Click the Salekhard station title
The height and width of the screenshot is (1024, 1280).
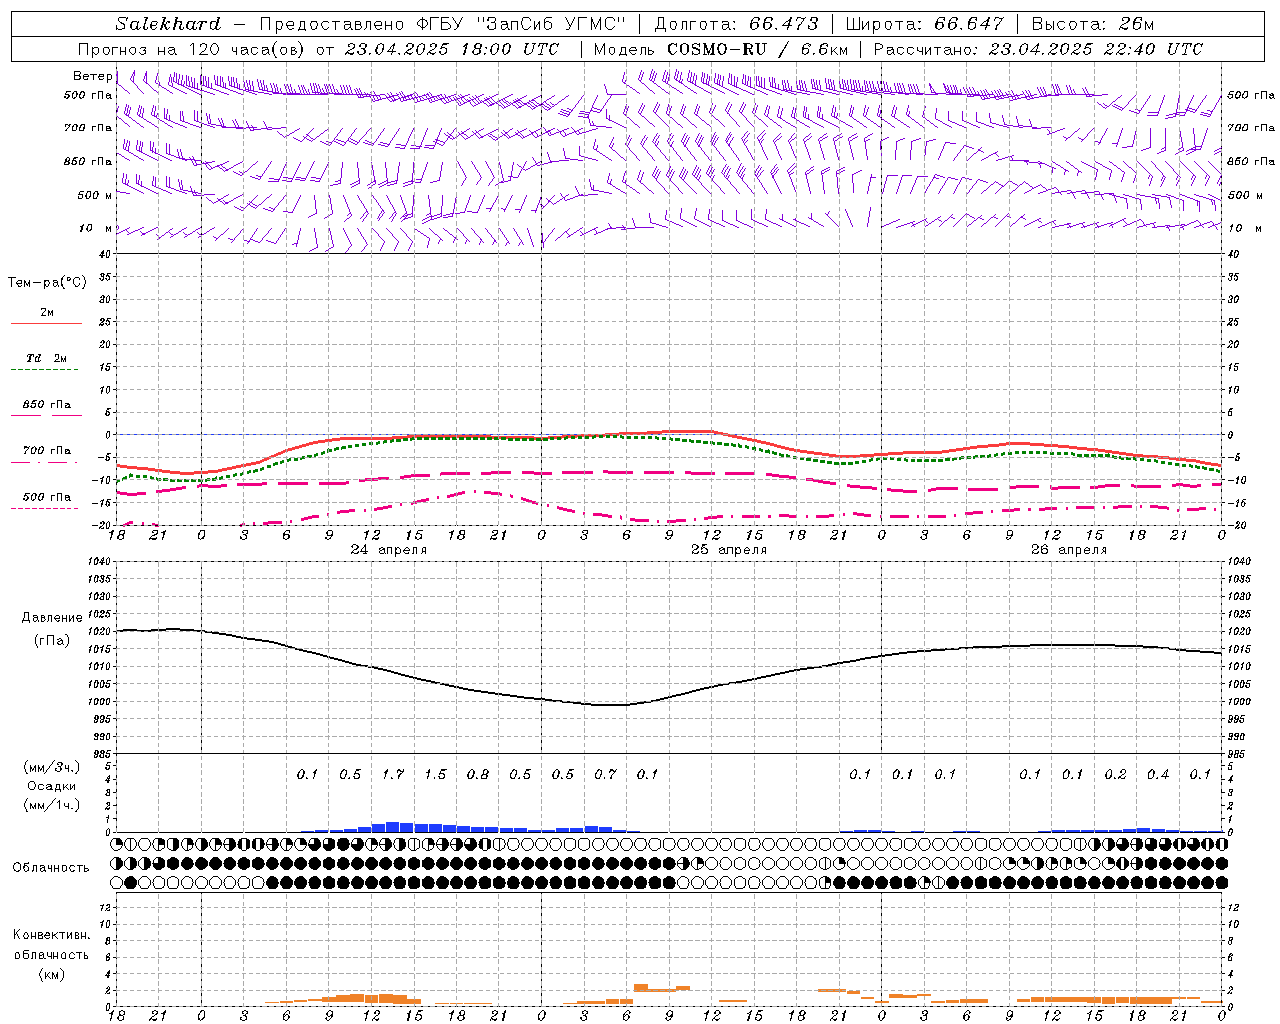pos(168,24)
